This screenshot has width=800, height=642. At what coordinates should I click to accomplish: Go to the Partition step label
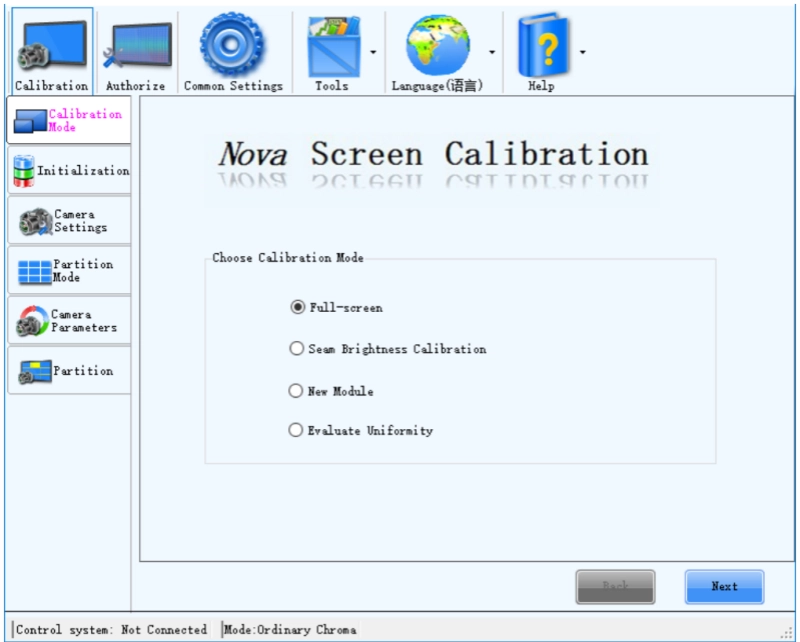tap(83, 371)
